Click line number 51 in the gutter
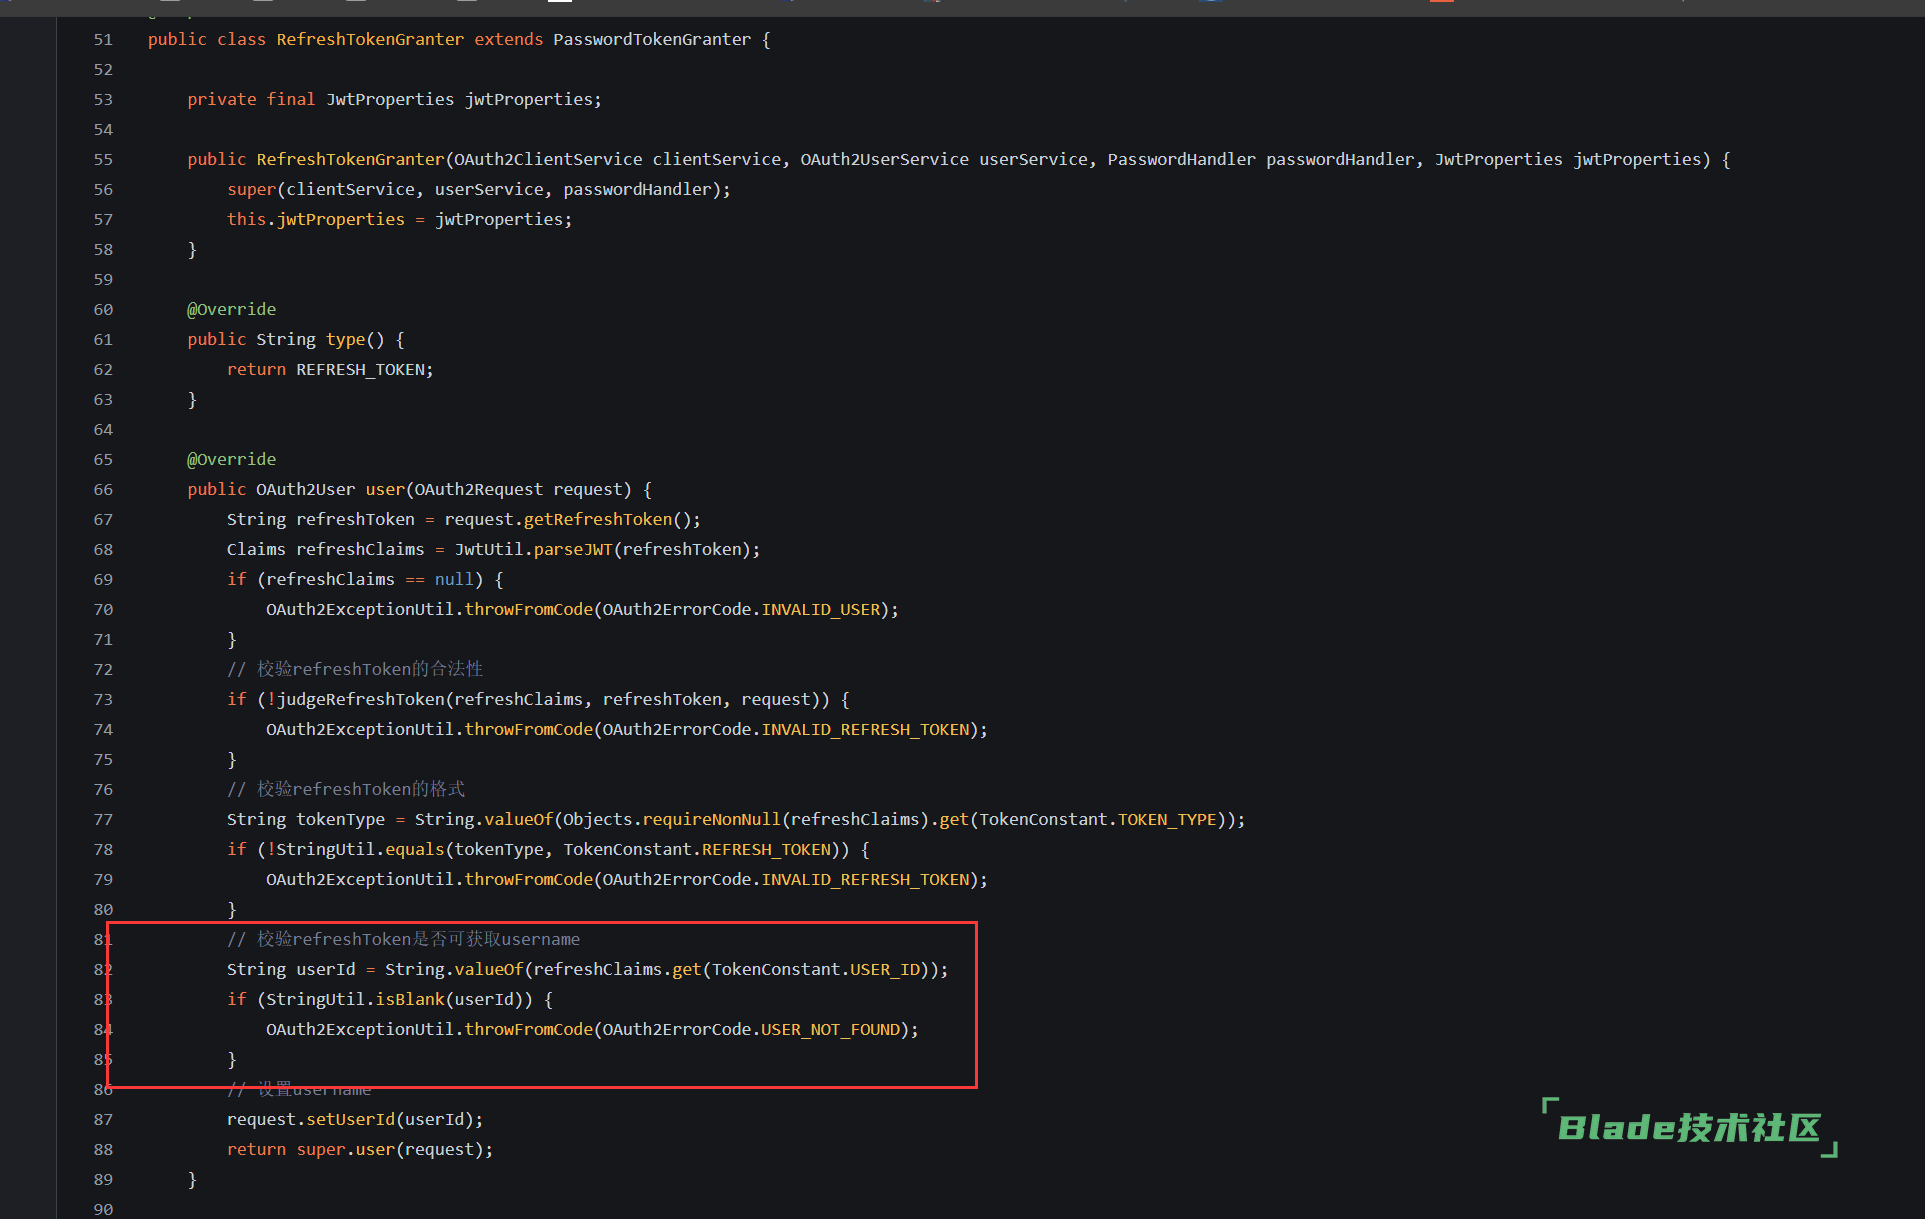The height and width of the screenshot is (1219, 1925). coord(103,40)
